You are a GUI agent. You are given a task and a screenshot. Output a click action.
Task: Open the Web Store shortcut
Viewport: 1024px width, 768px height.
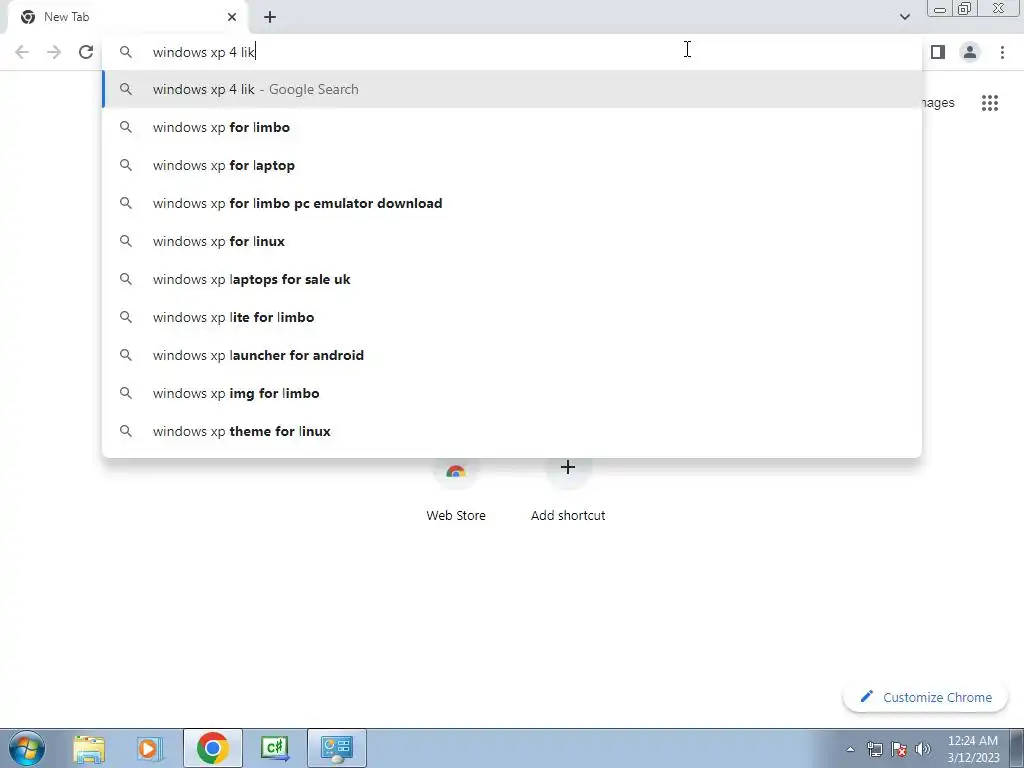click(x=456, y=490)
